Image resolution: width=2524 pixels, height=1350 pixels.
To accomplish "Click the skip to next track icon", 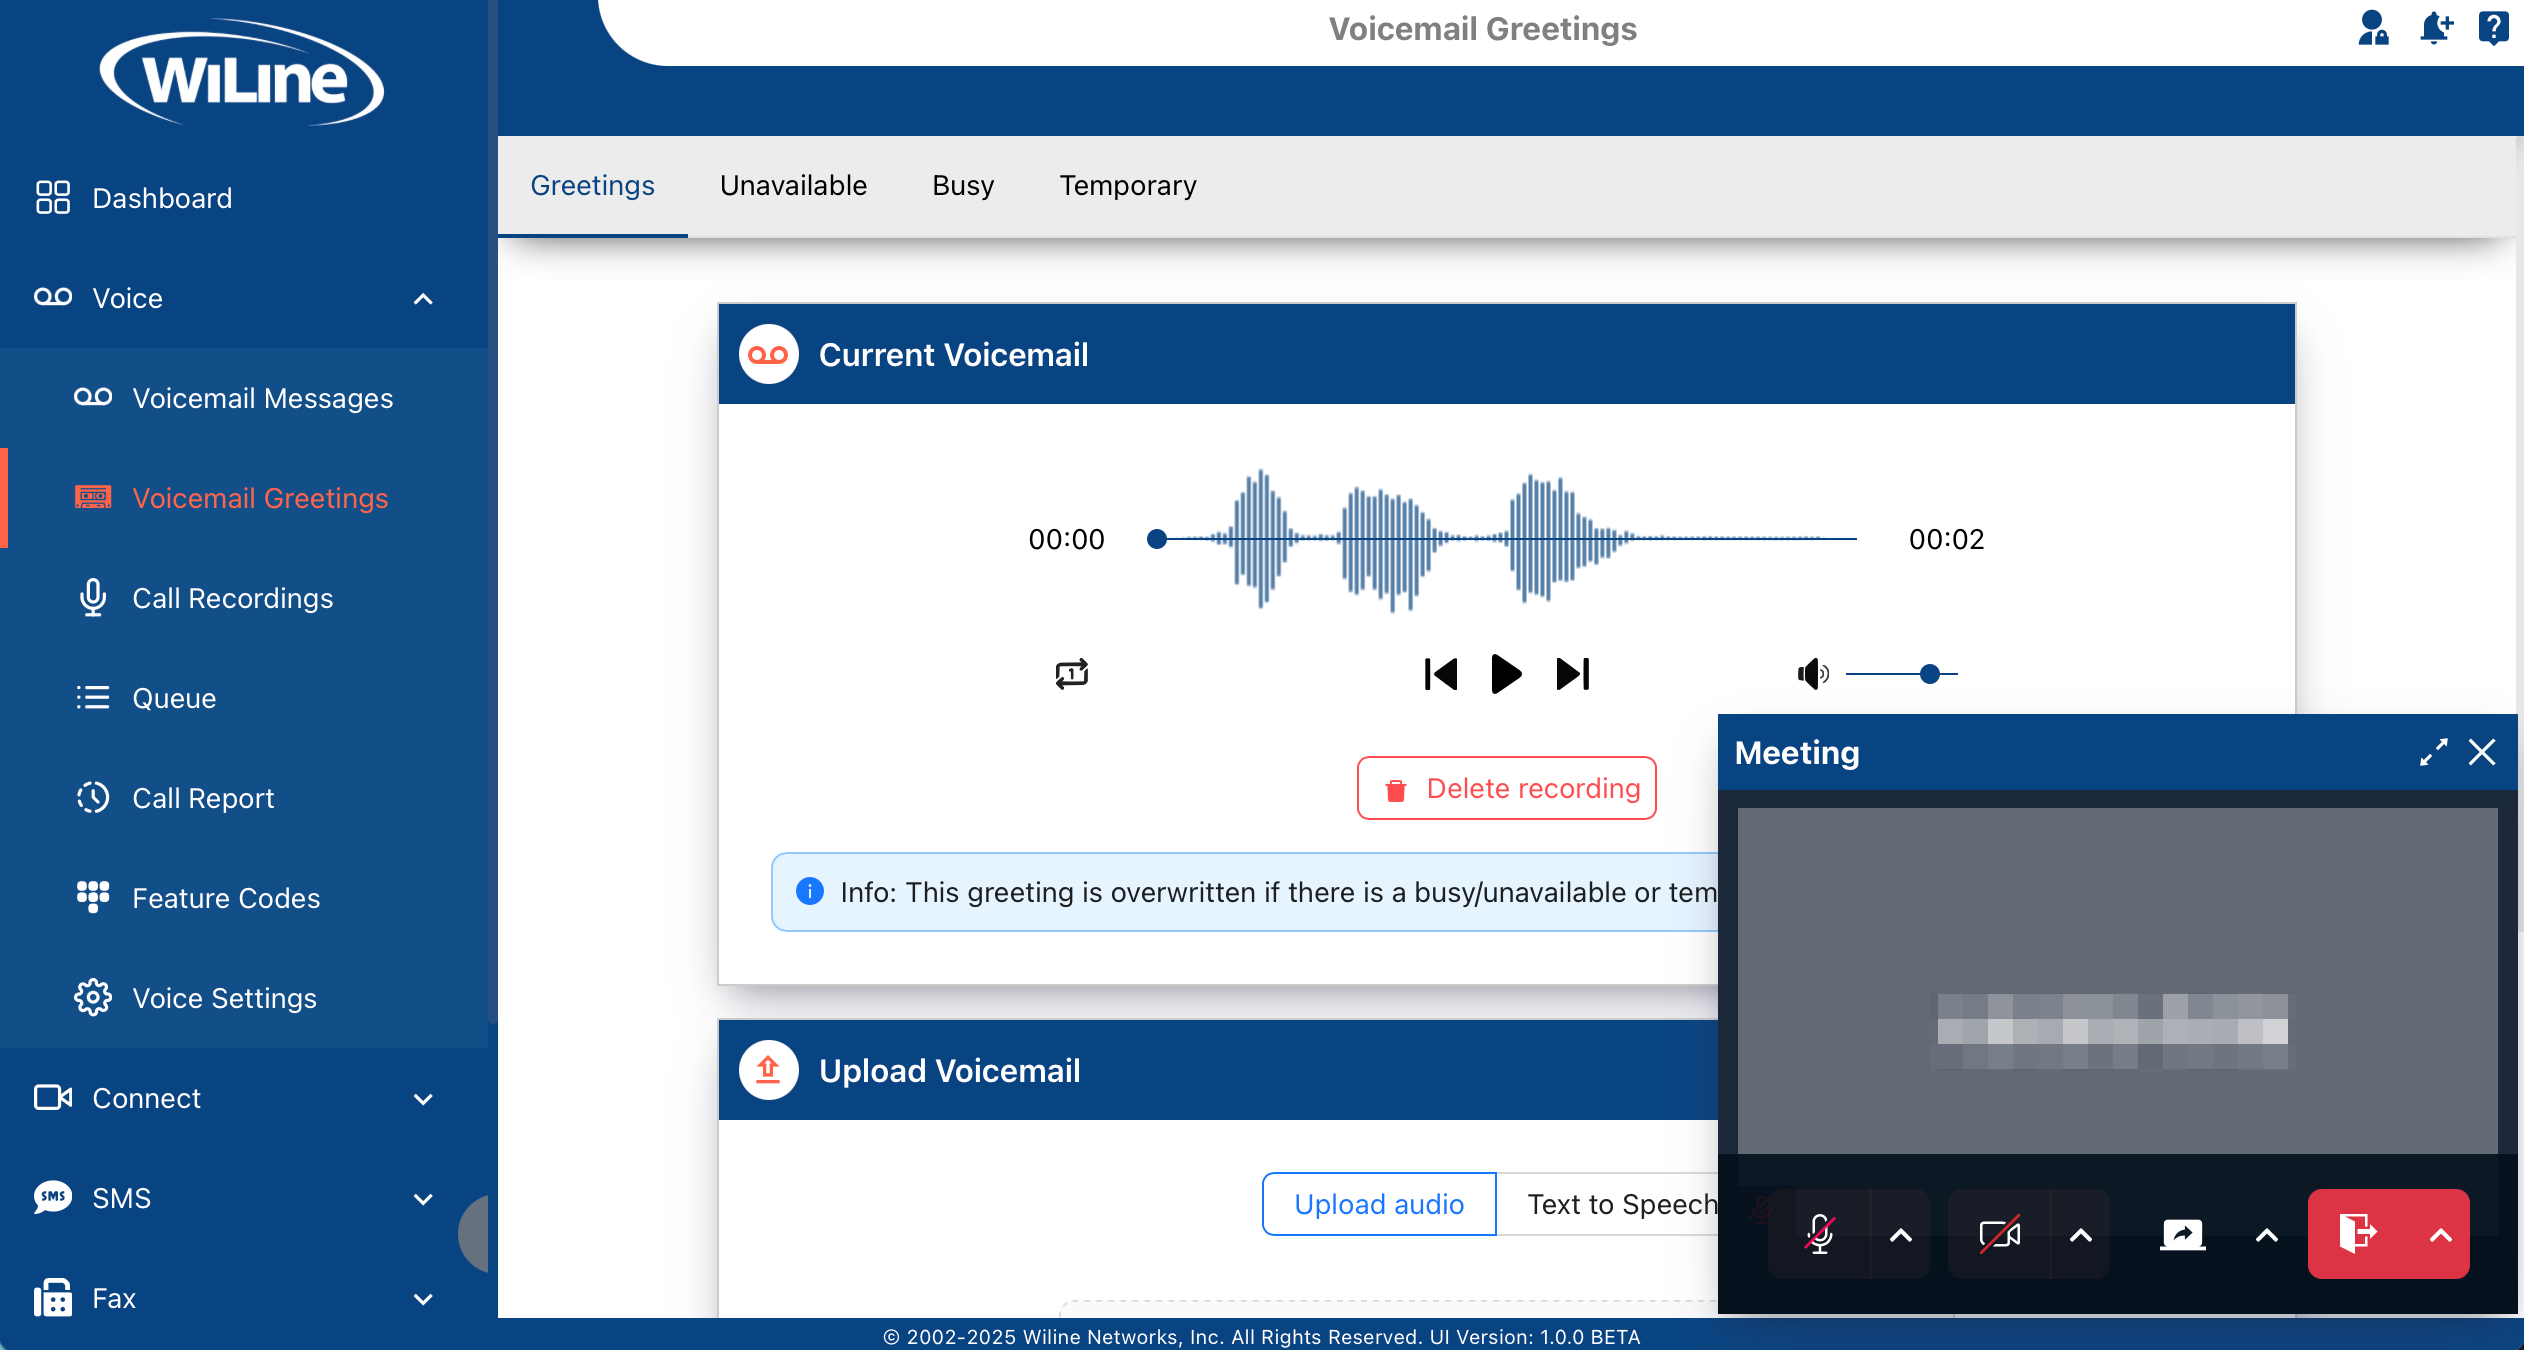I will point(1572,674).
